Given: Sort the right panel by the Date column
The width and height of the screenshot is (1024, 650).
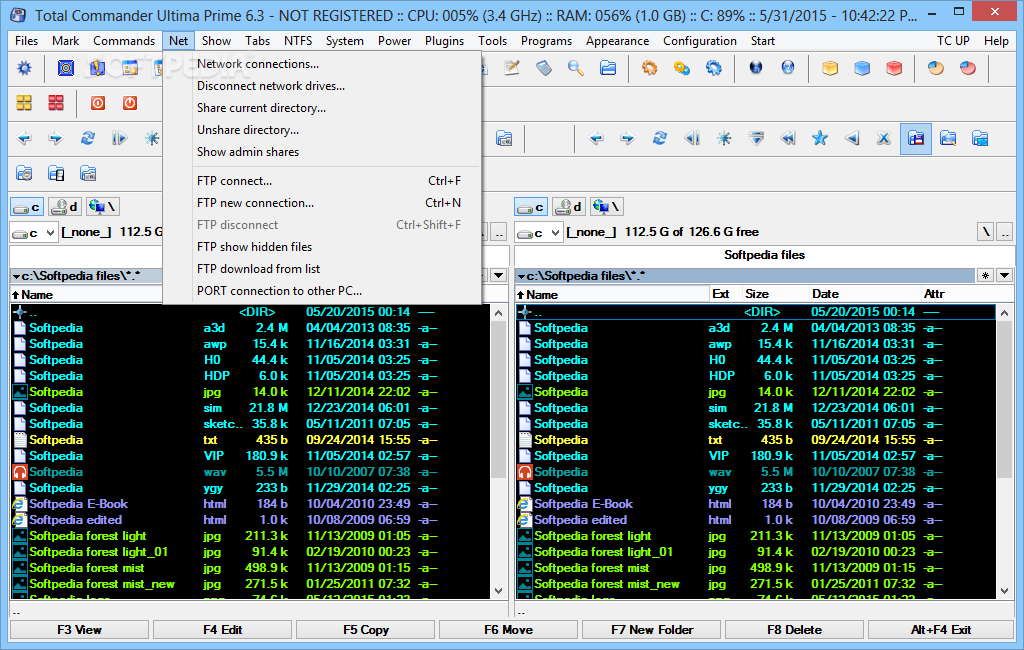Looking at the screenshot, I should point(863,294).
